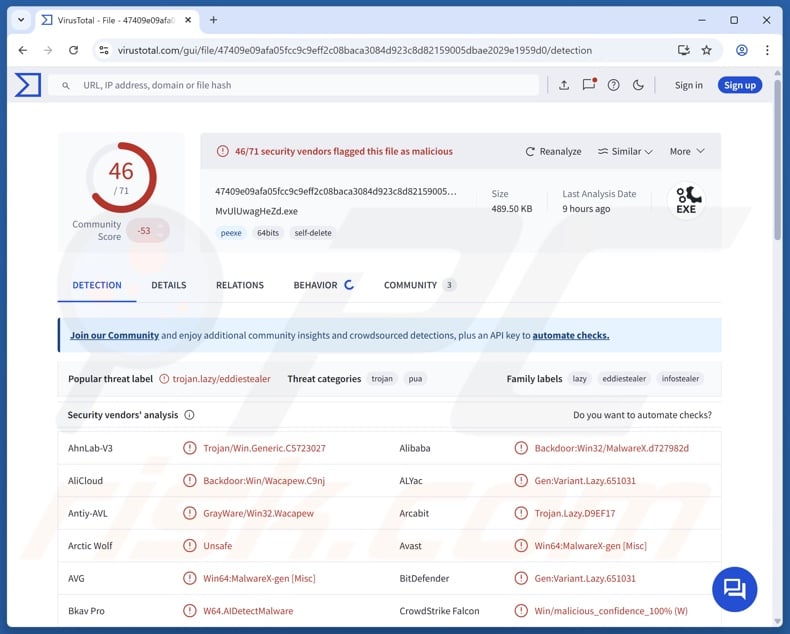The height and width of the screenshot is (634, 790).
Task: Switch to the COMMUNITY tab
Action: click(x=420, y=285)
